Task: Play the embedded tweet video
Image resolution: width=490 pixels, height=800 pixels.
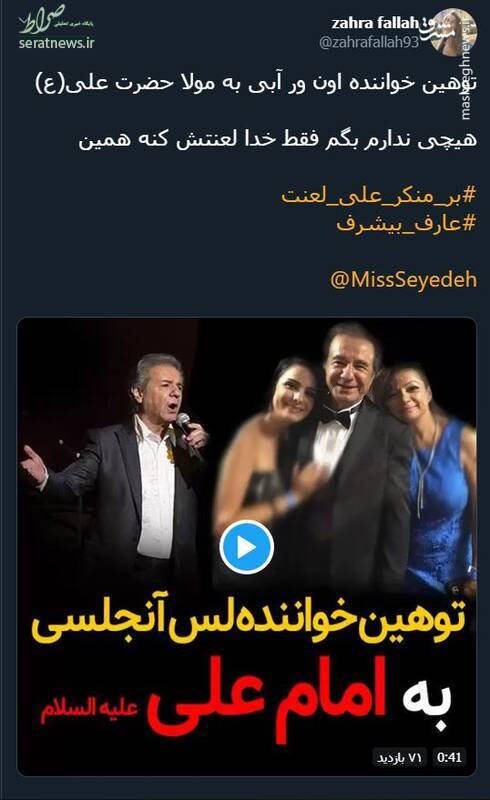Action: 247,547
